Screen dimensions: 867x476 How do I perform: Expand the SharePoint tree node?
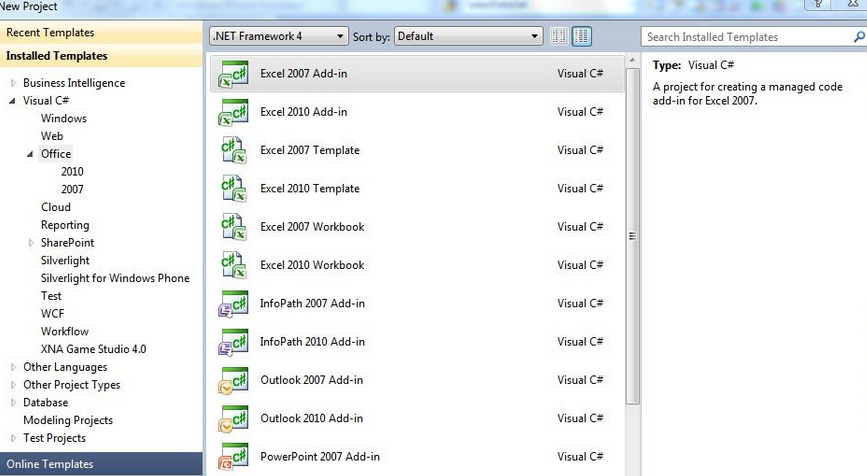tap(31, 243)
